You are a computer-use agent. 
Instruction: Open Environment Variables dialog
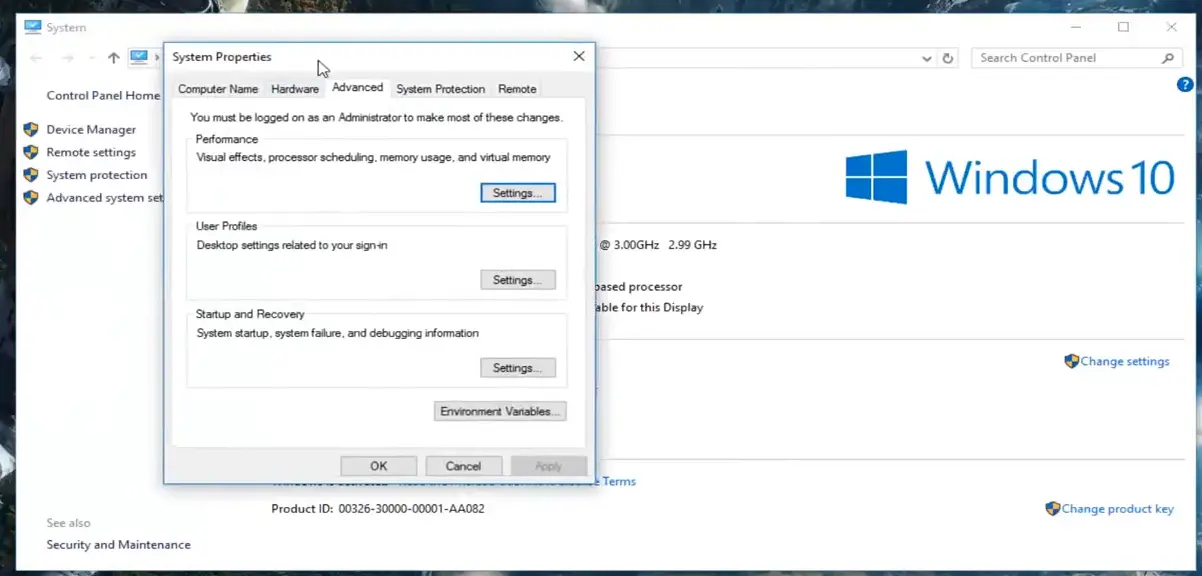[x=501, y=411]
